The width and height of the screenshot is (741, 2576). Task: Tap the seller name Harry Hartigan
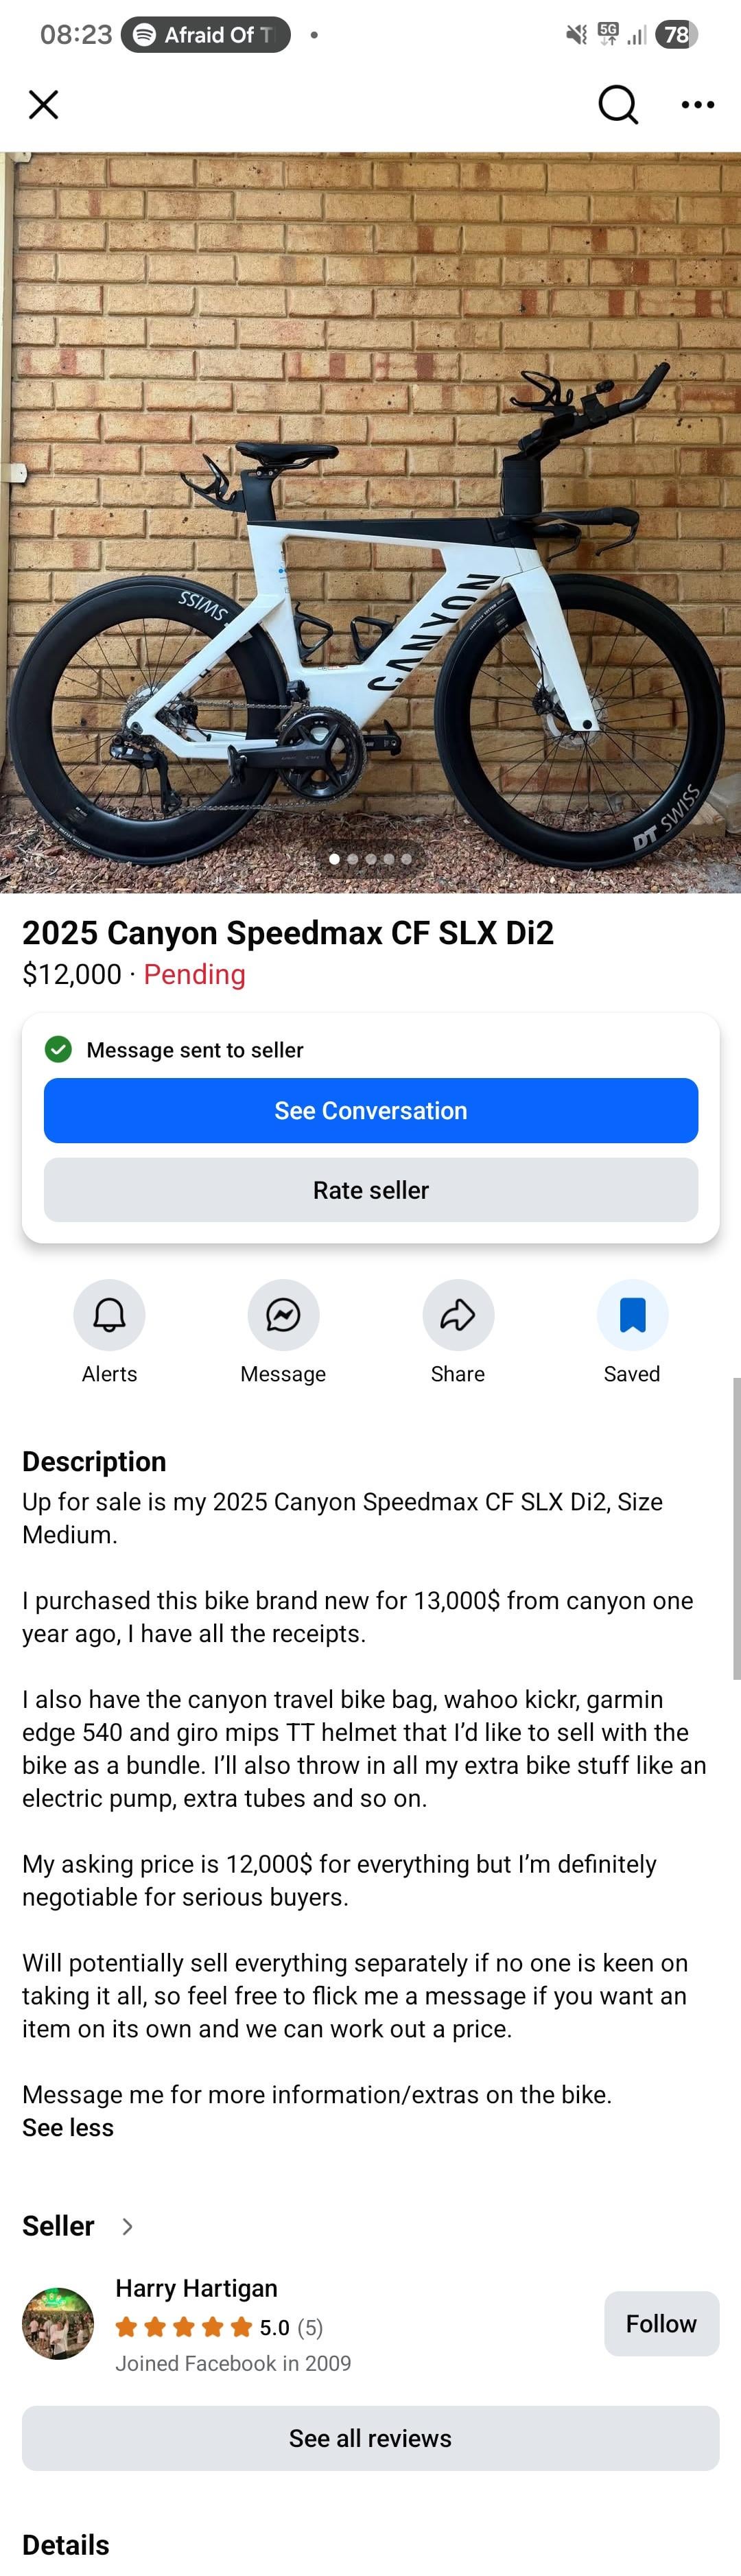[x=196, y=2288]
